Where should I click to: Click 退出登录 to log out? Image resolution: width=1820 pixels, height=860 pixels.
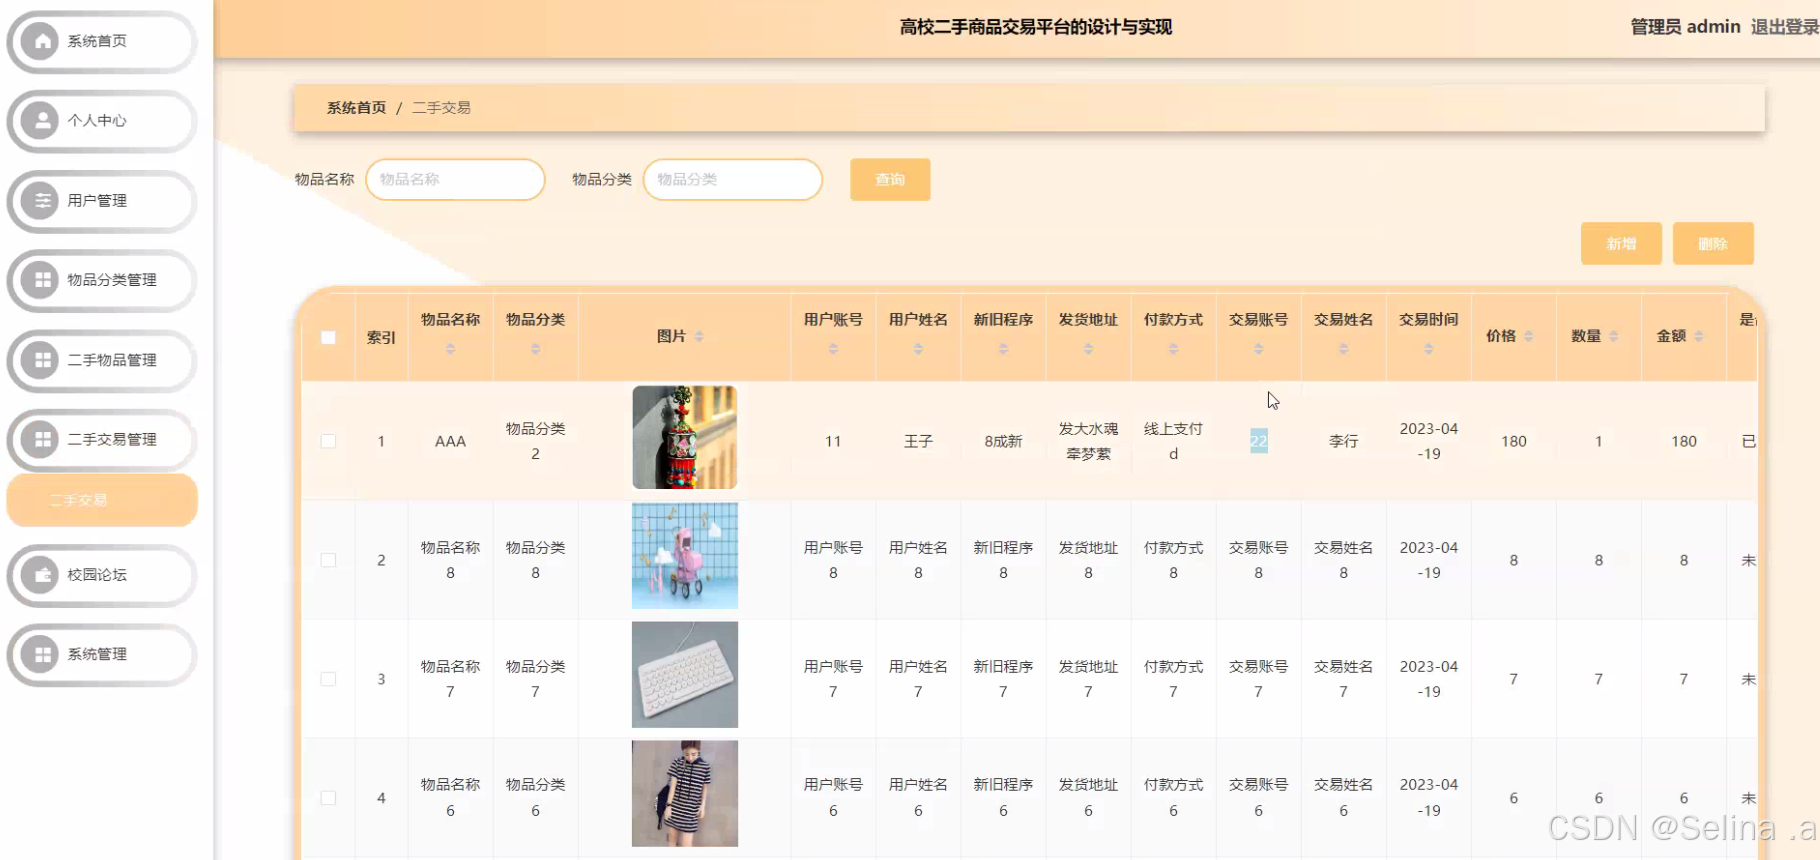point(1784,27)
